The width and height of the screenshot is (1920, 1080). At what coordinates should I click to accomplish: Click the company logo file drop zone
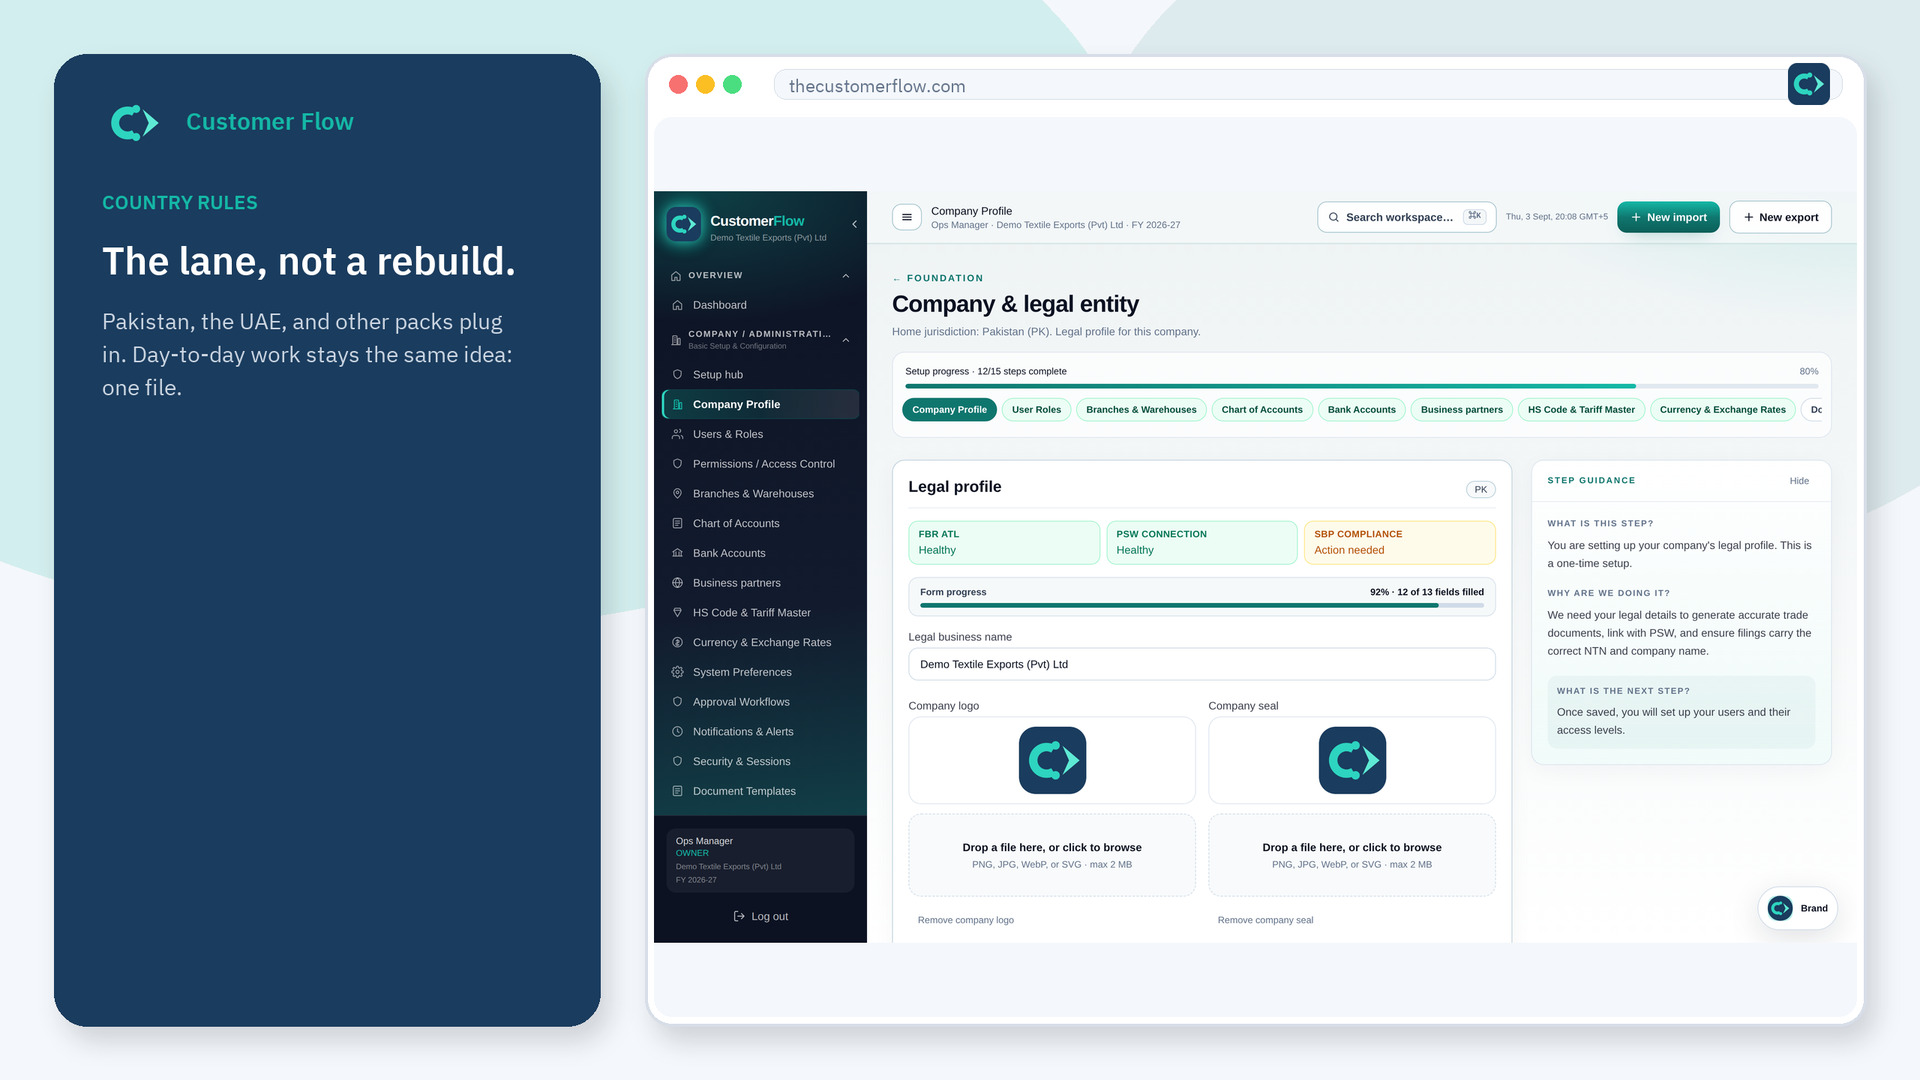pos(1051,855)
